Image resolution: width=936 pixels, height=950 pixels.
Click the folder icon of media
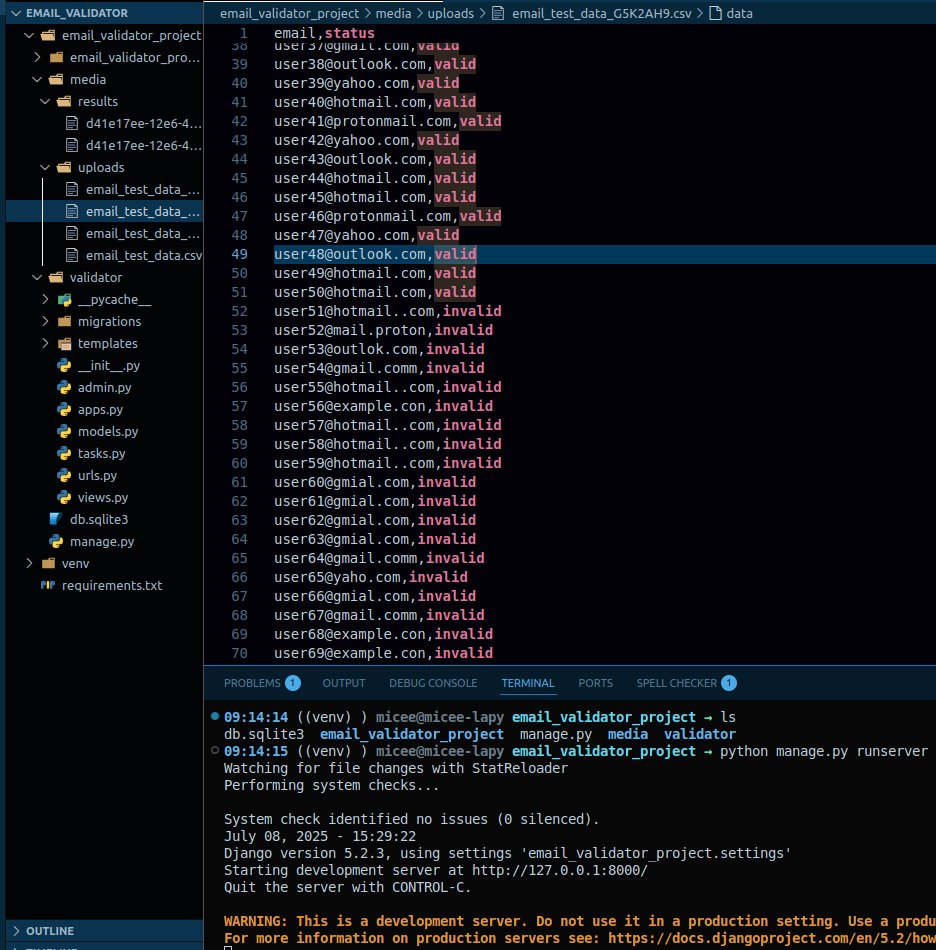(x=56, y=79)
